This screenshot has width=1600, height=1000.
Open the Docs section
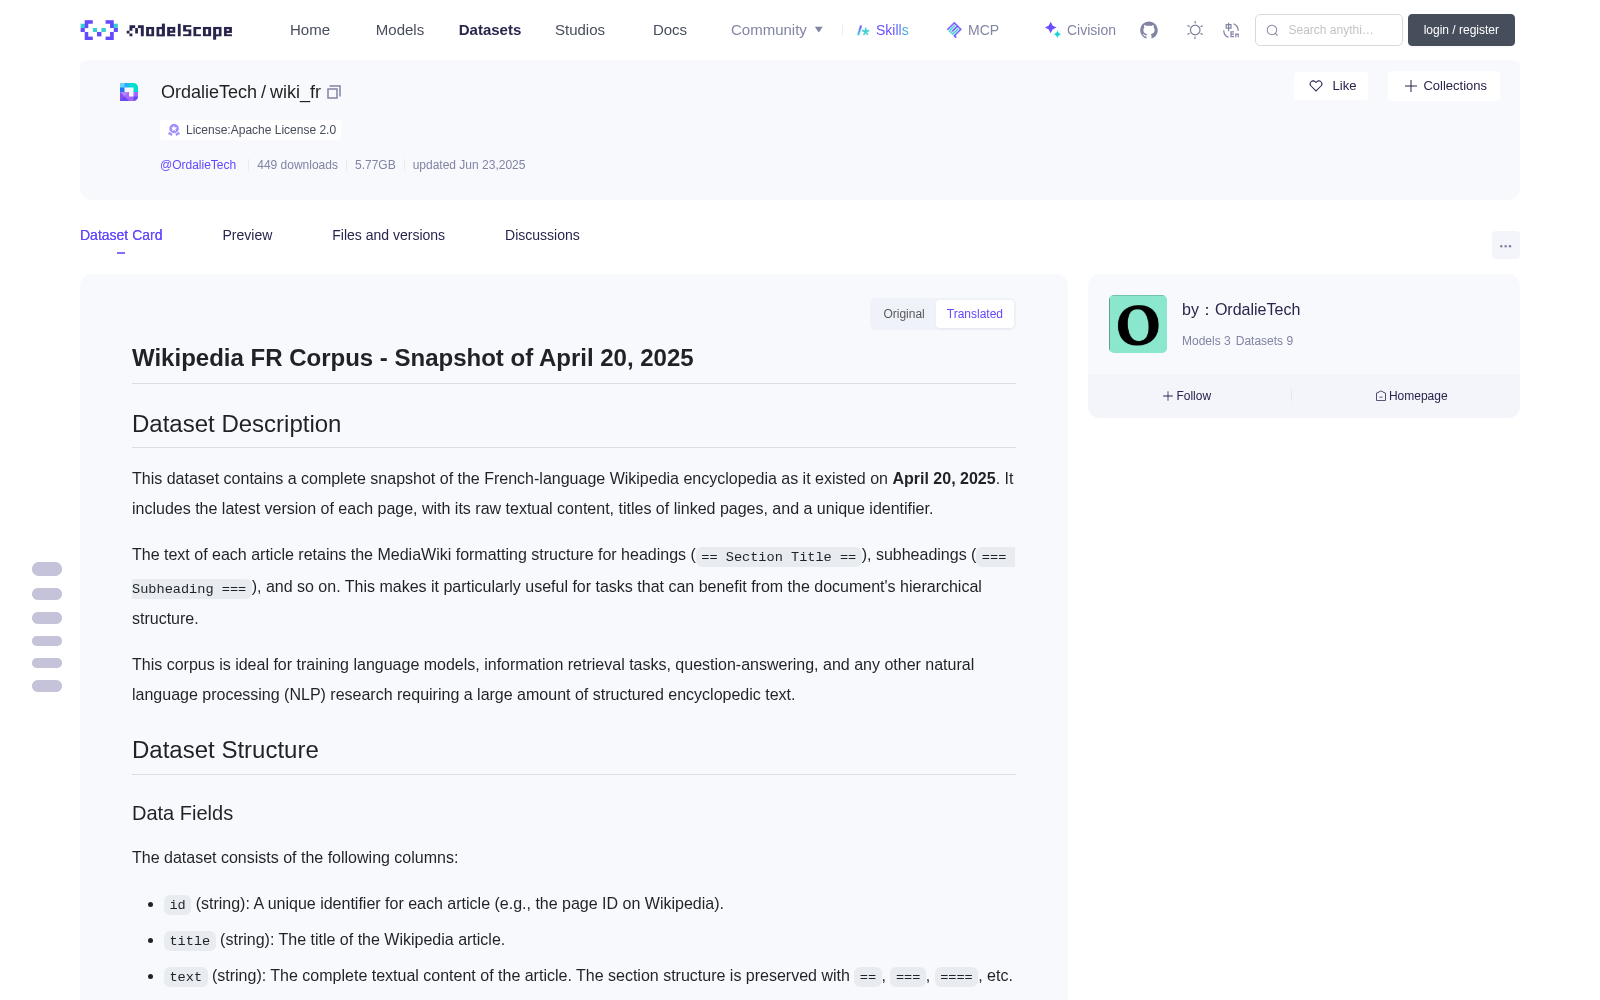670,30
